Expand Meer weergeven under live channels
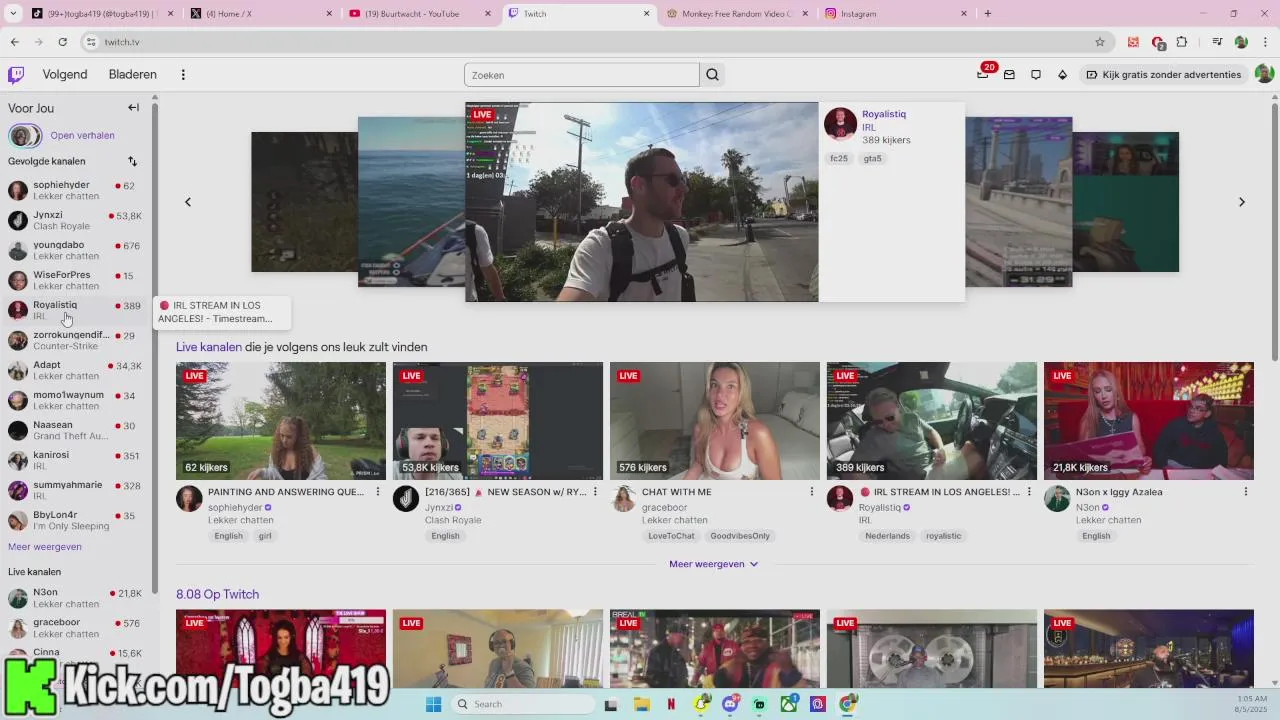This screenshot has width=1280, height=720. pos(714,564)
